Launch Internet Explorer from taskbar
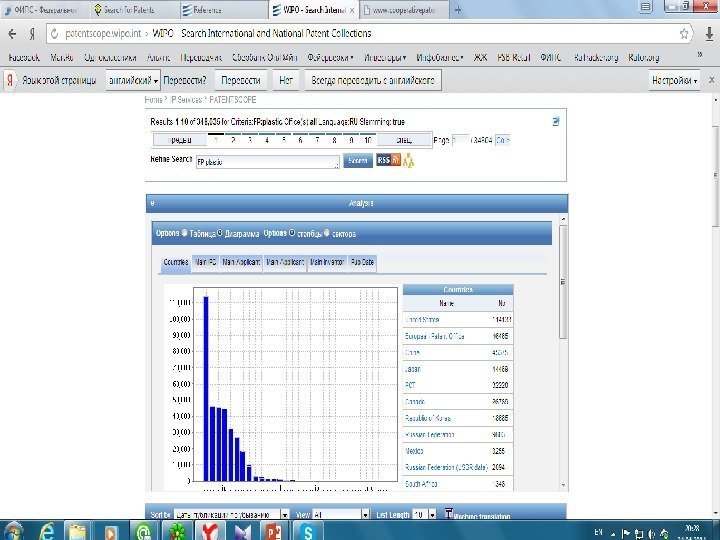720x540 pixels. click(46, 531)
